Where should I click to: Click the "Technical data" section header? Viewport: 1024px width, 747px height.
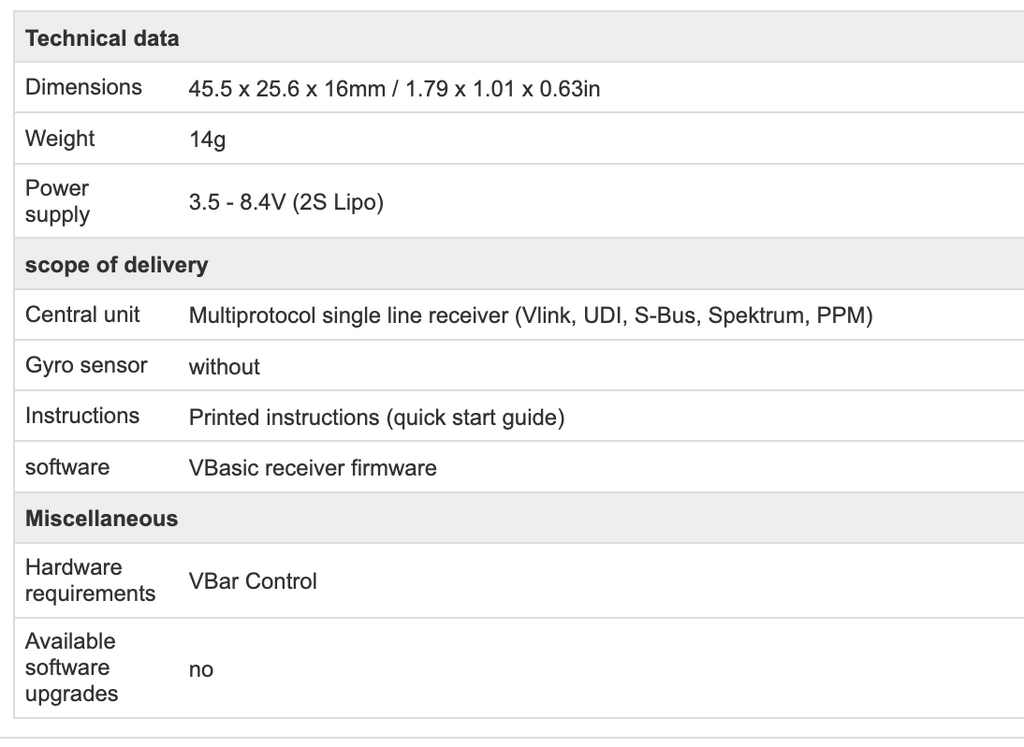[102, 39]
